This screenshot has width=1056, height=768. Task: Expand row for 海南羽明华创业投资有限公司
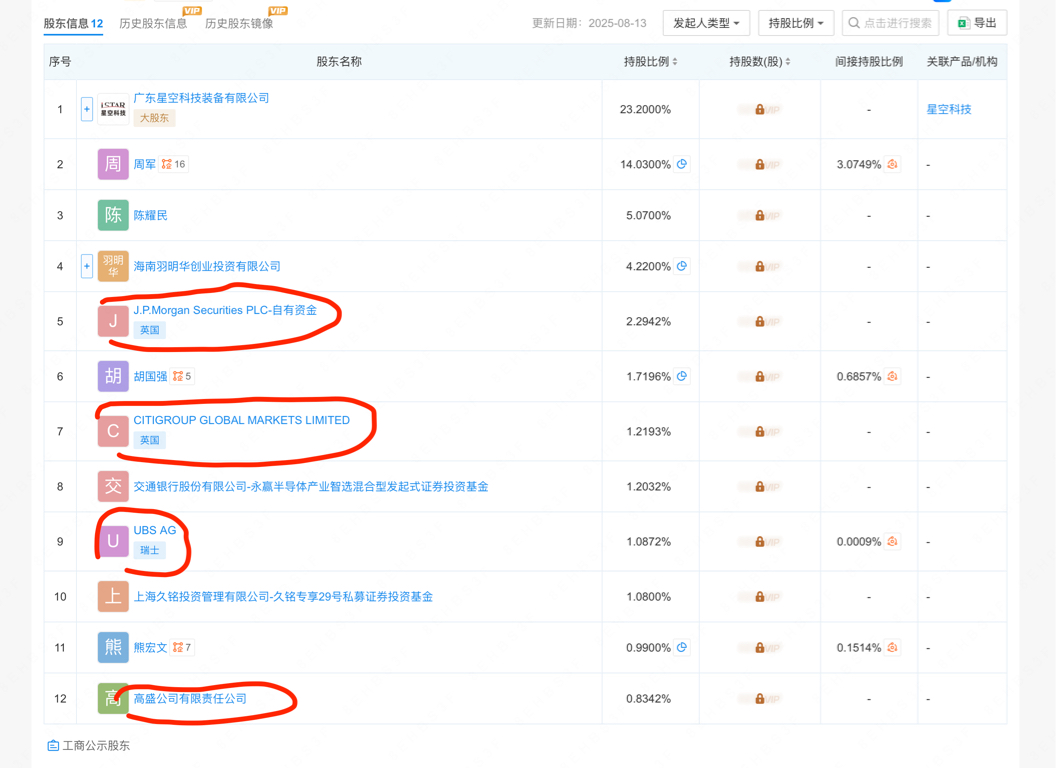pos(86,266)
